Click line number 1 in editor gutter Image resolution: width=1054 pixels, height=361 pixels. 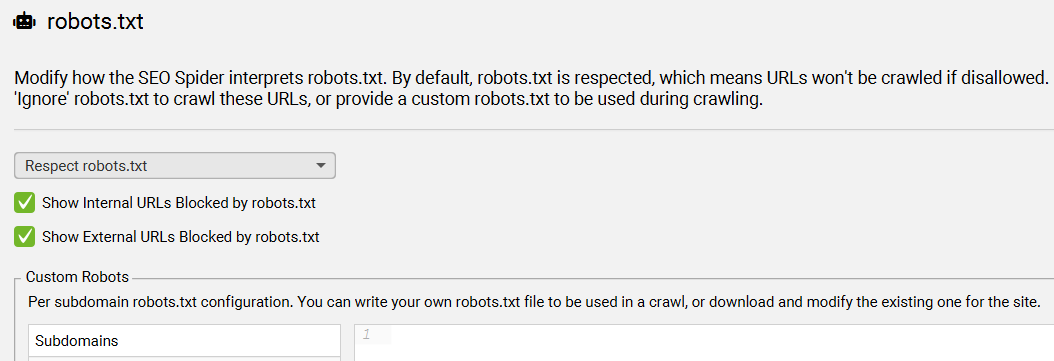click(367, 334)
